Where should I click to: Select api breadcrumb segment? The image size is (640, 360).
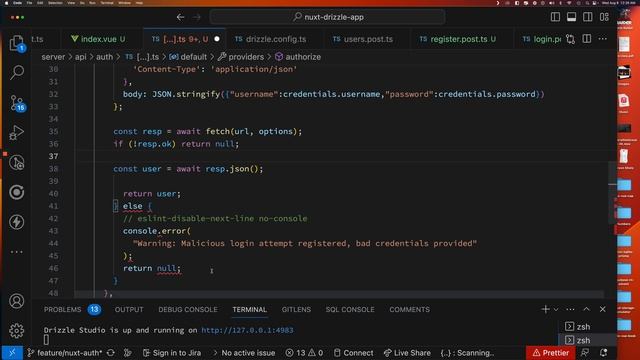click(x=80, y=57)
